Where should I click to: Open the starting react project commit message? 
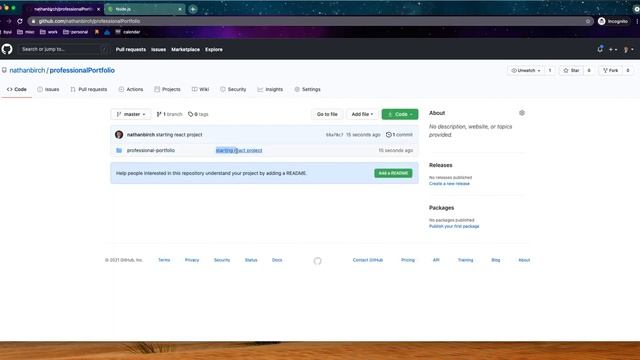click(x=179, y=135)
